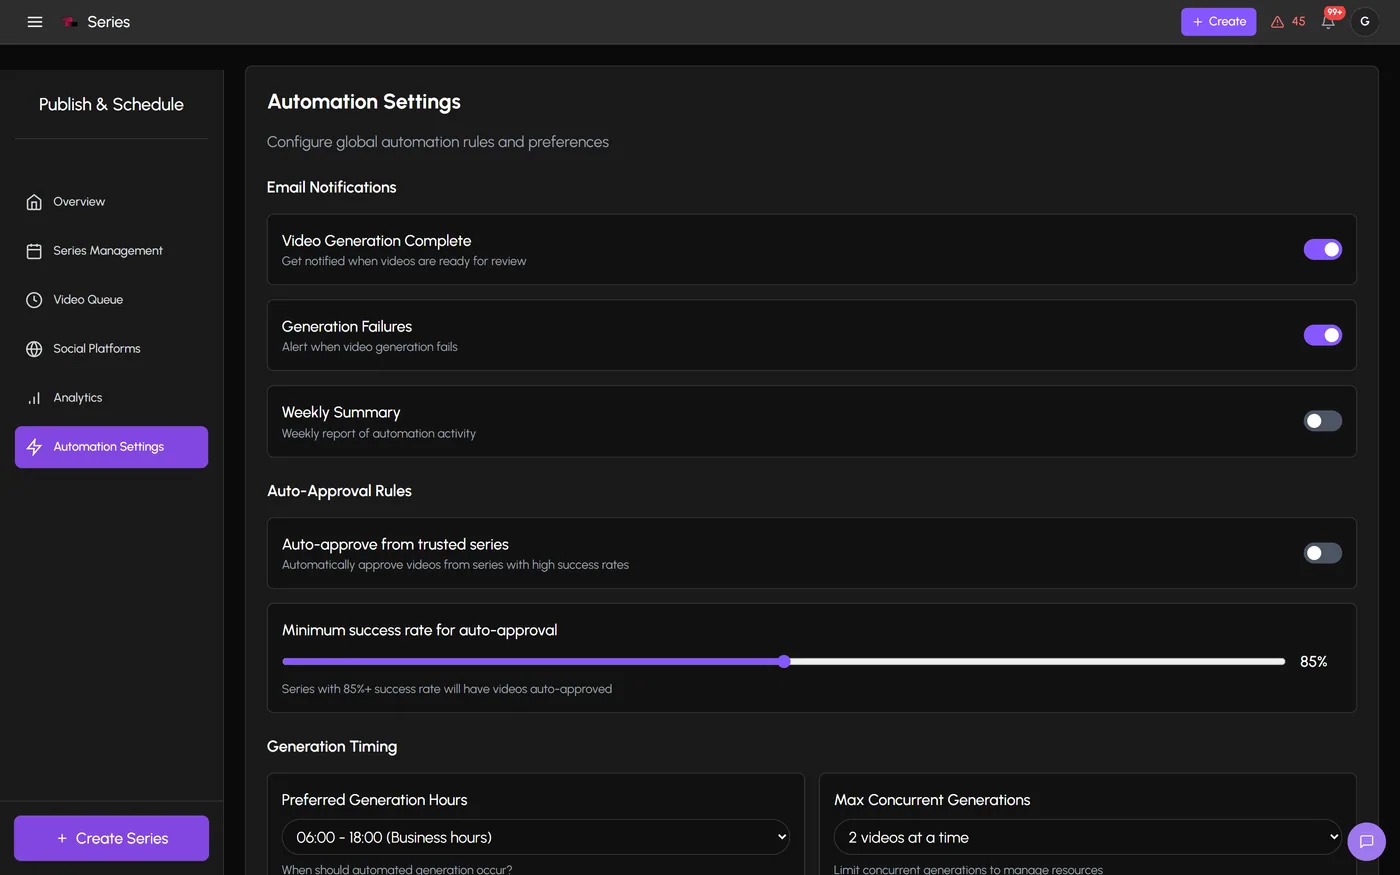Image resolution: width=1400 pixels, height=875 pixels.
Task: Click the Video Queue clock icon
Action: tap(34, 300)
